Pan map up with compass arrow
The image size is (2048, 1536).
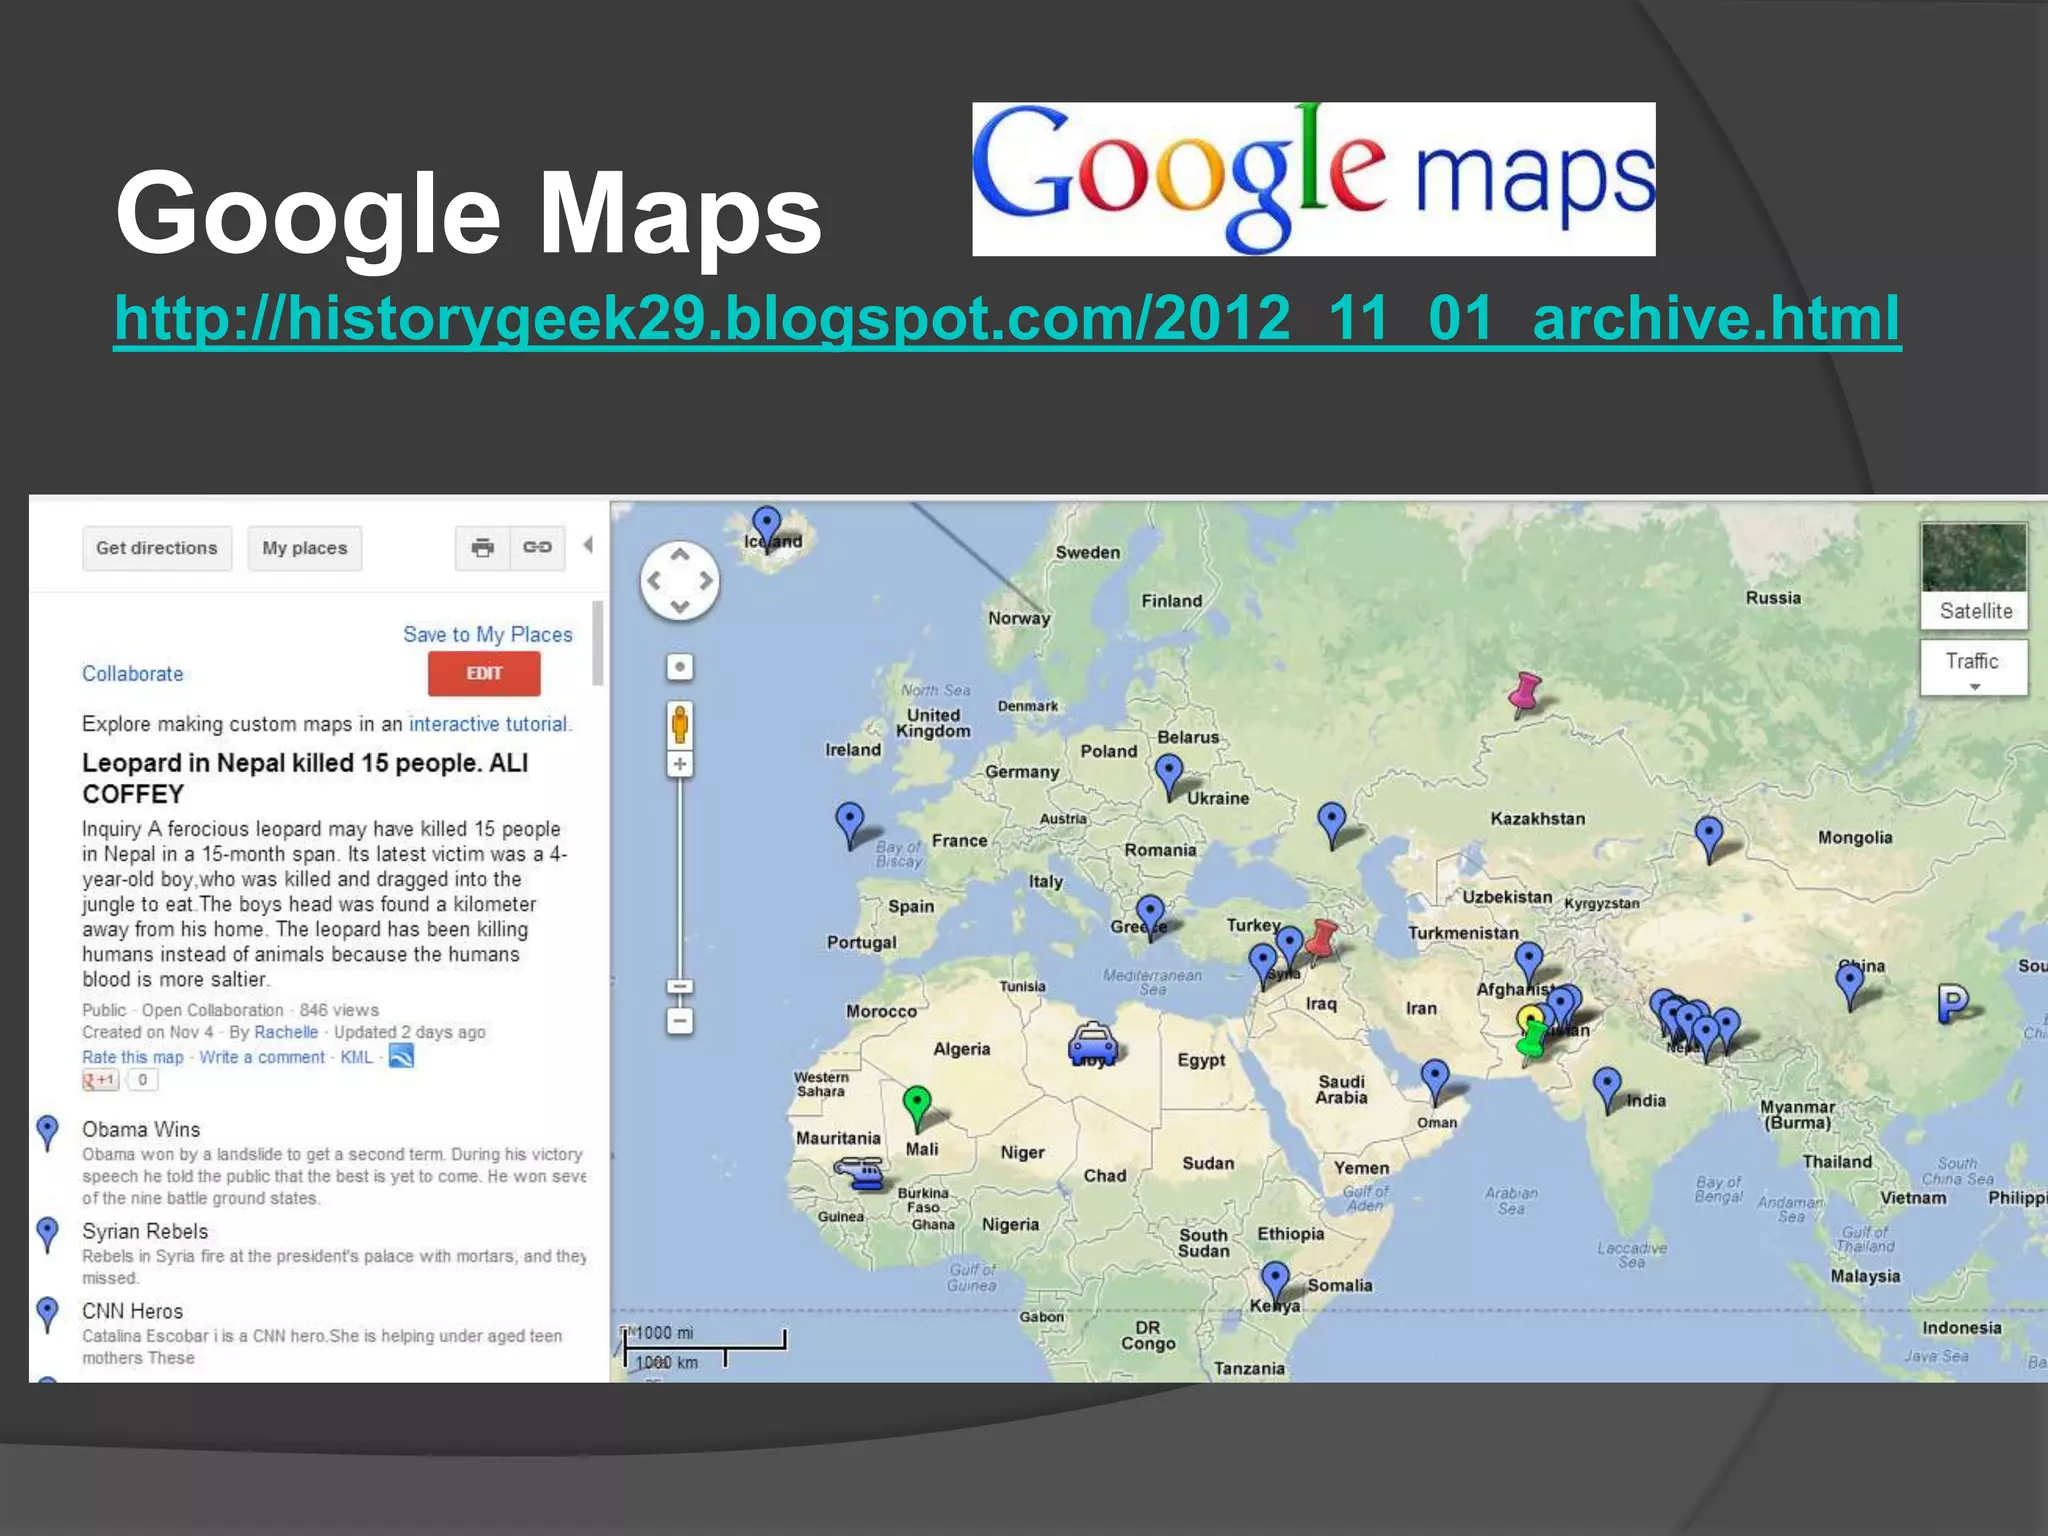point(680,554)
